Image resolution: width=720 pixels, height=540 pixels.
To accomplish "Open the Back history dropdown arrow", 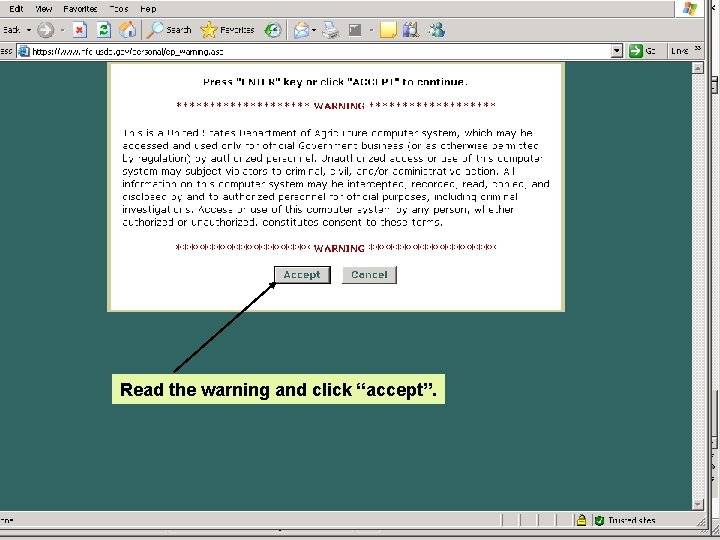I will [28, 30].
